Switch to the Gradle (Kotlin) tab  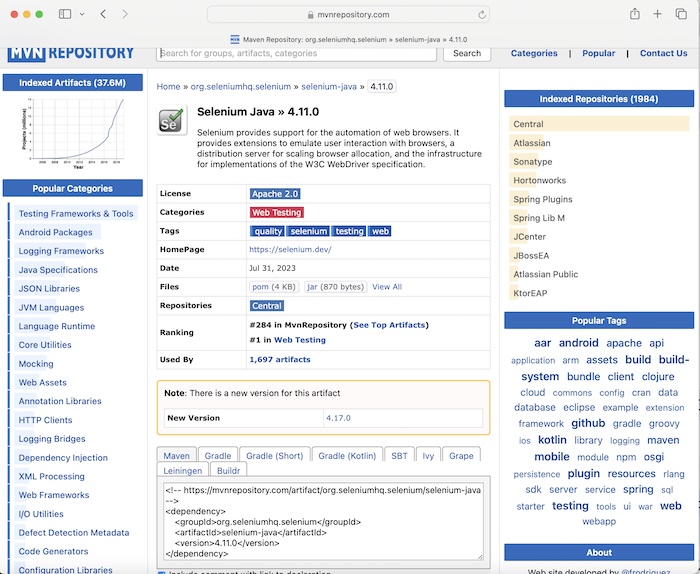point(347,456)
